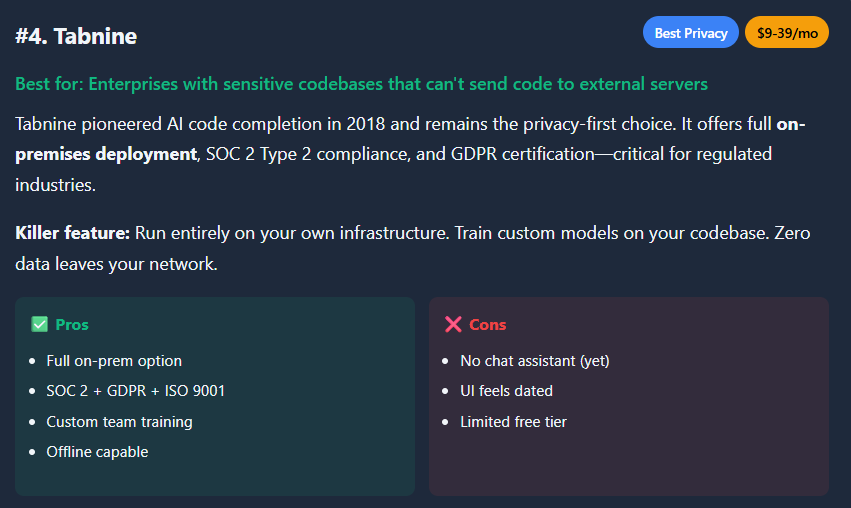Click the 'Best for: Enterprises' green subtitle
Image resolution: width=851 pixels, height=508 pixels.
point(361,84)
